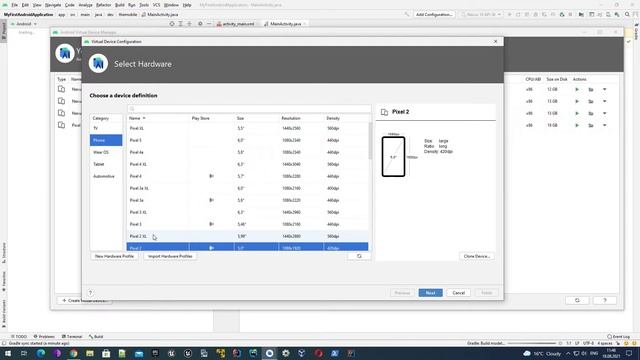Click the hammer Make Project icon
Image resolution: width=640 pixels, height=360 pixels.
[x=407, y=15]
